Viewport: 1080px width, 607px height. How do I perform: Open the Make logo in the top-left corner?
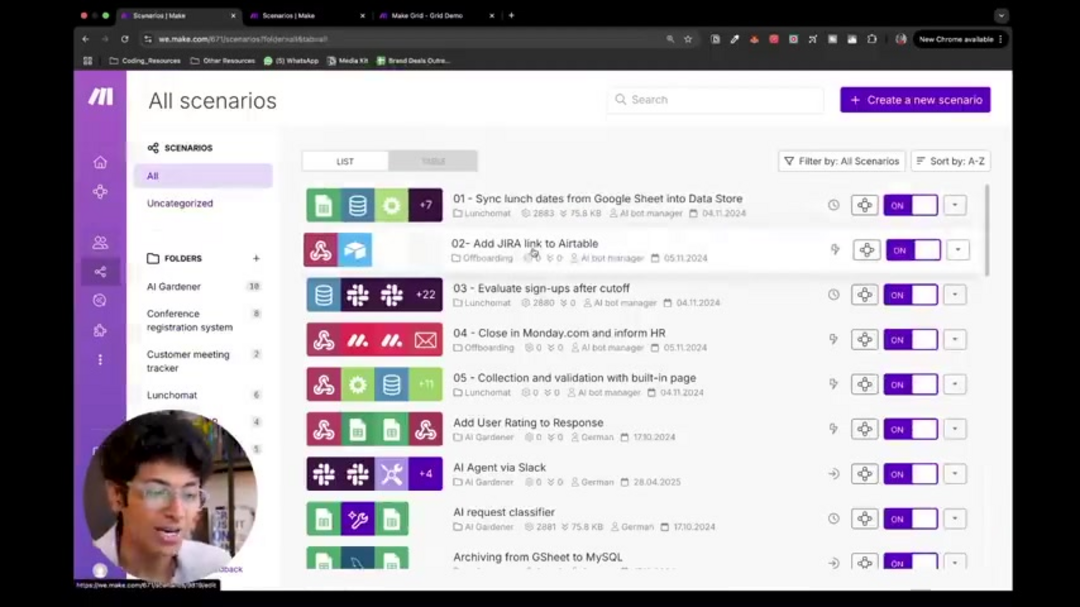pos(99,98)
